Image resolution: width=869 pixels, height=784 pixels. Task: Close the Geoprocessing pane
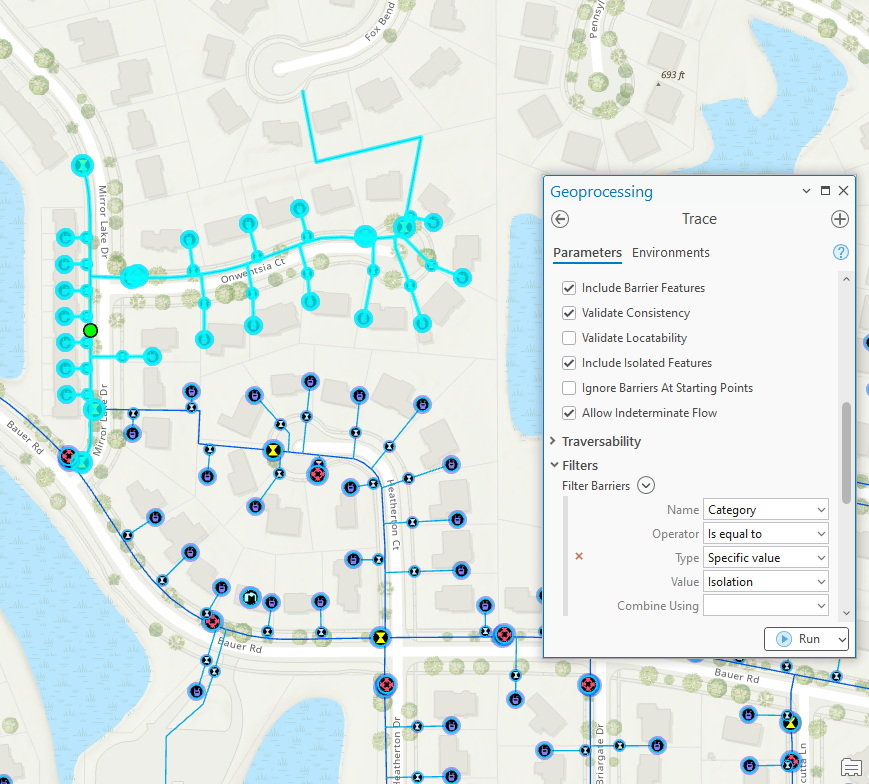pyautogui.click(x=844, y=191)
